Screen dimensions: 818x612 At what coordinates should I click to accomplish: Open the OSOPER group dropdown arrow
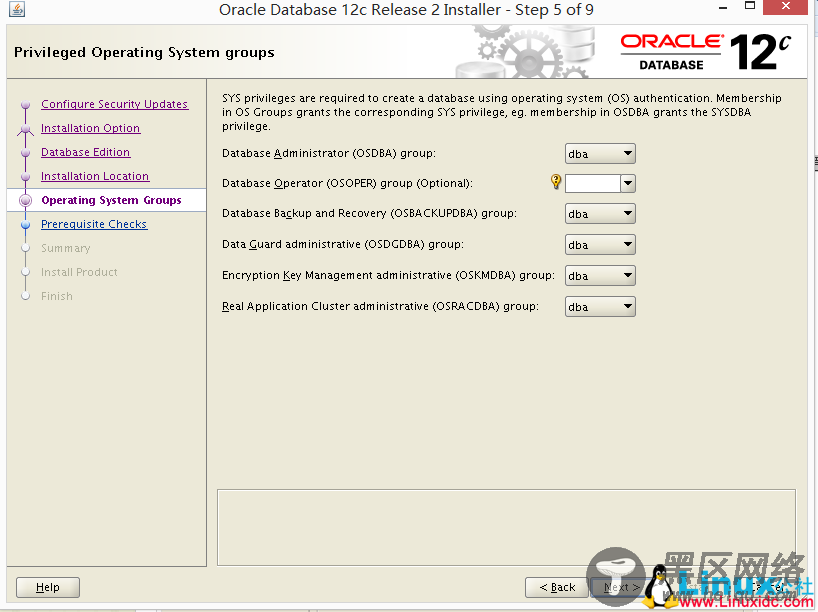pyautogui.click(x=628, y=183)
